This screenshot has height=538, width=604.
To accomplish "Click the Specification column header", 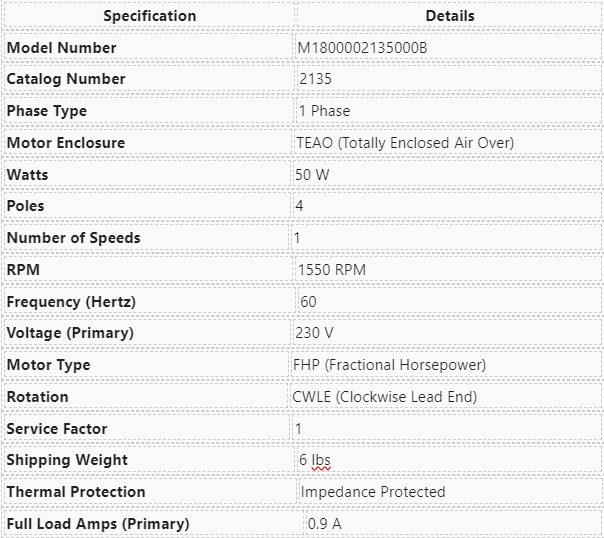I will point(149,16).
